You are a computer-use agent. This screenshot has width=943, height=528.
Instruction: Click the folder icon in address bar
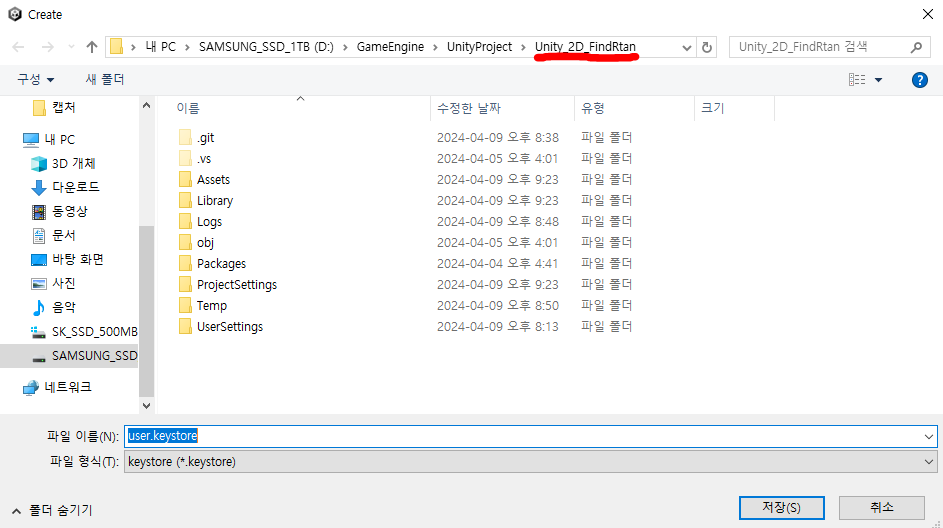coord(117,47)
